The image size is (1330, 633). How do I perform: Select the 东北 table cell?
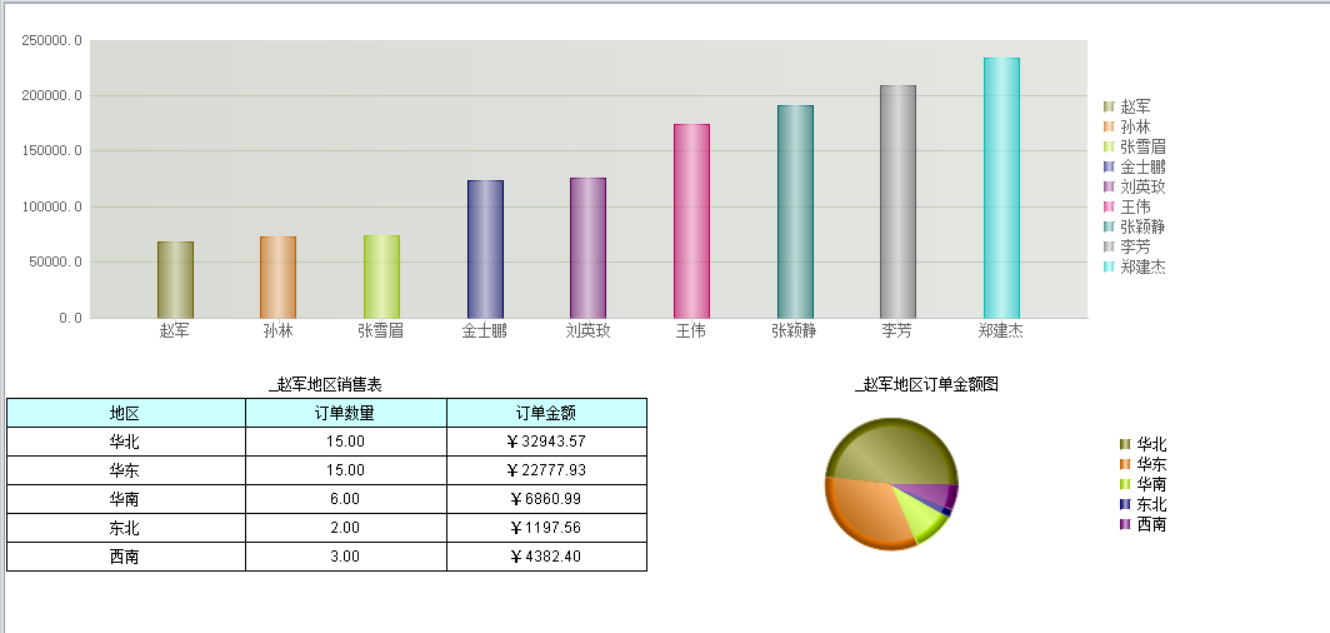(x=126, y=528)
